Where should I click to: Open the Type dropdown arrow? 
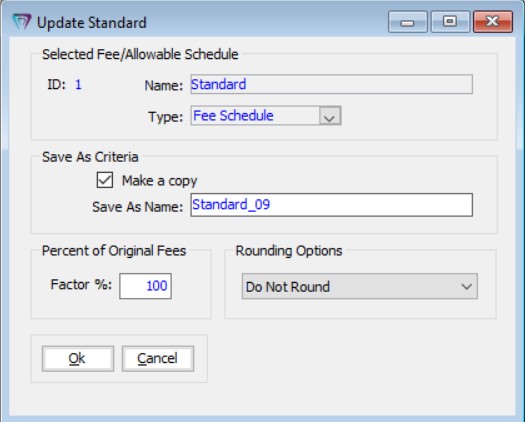click(330, 116)
